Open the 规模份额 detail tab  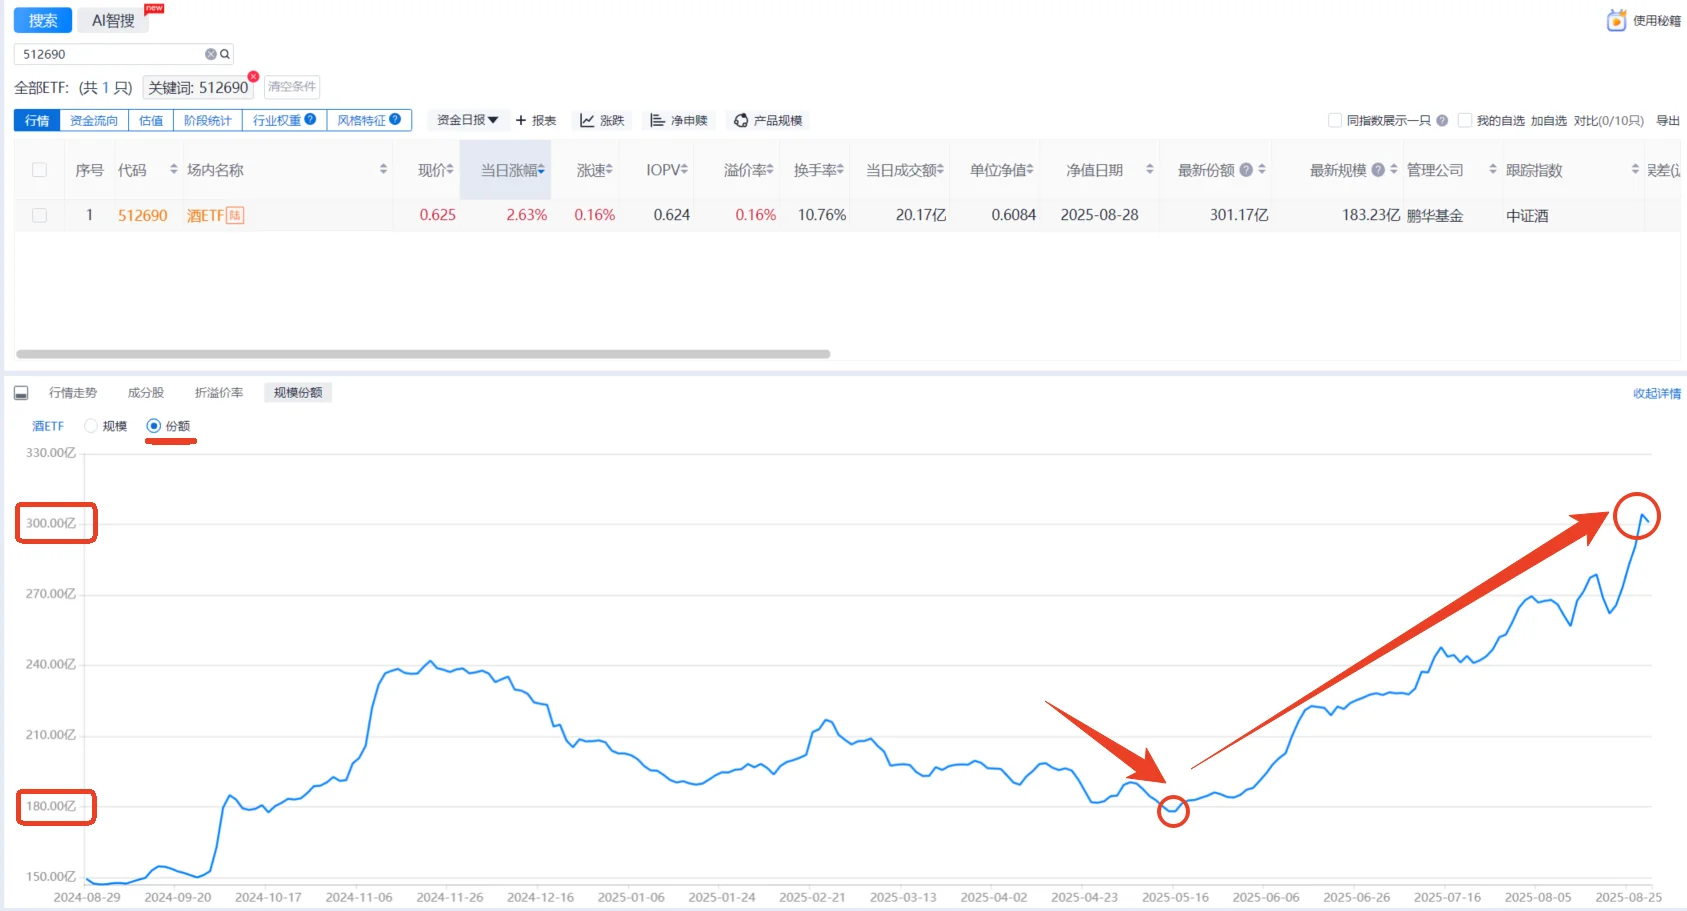298,393
